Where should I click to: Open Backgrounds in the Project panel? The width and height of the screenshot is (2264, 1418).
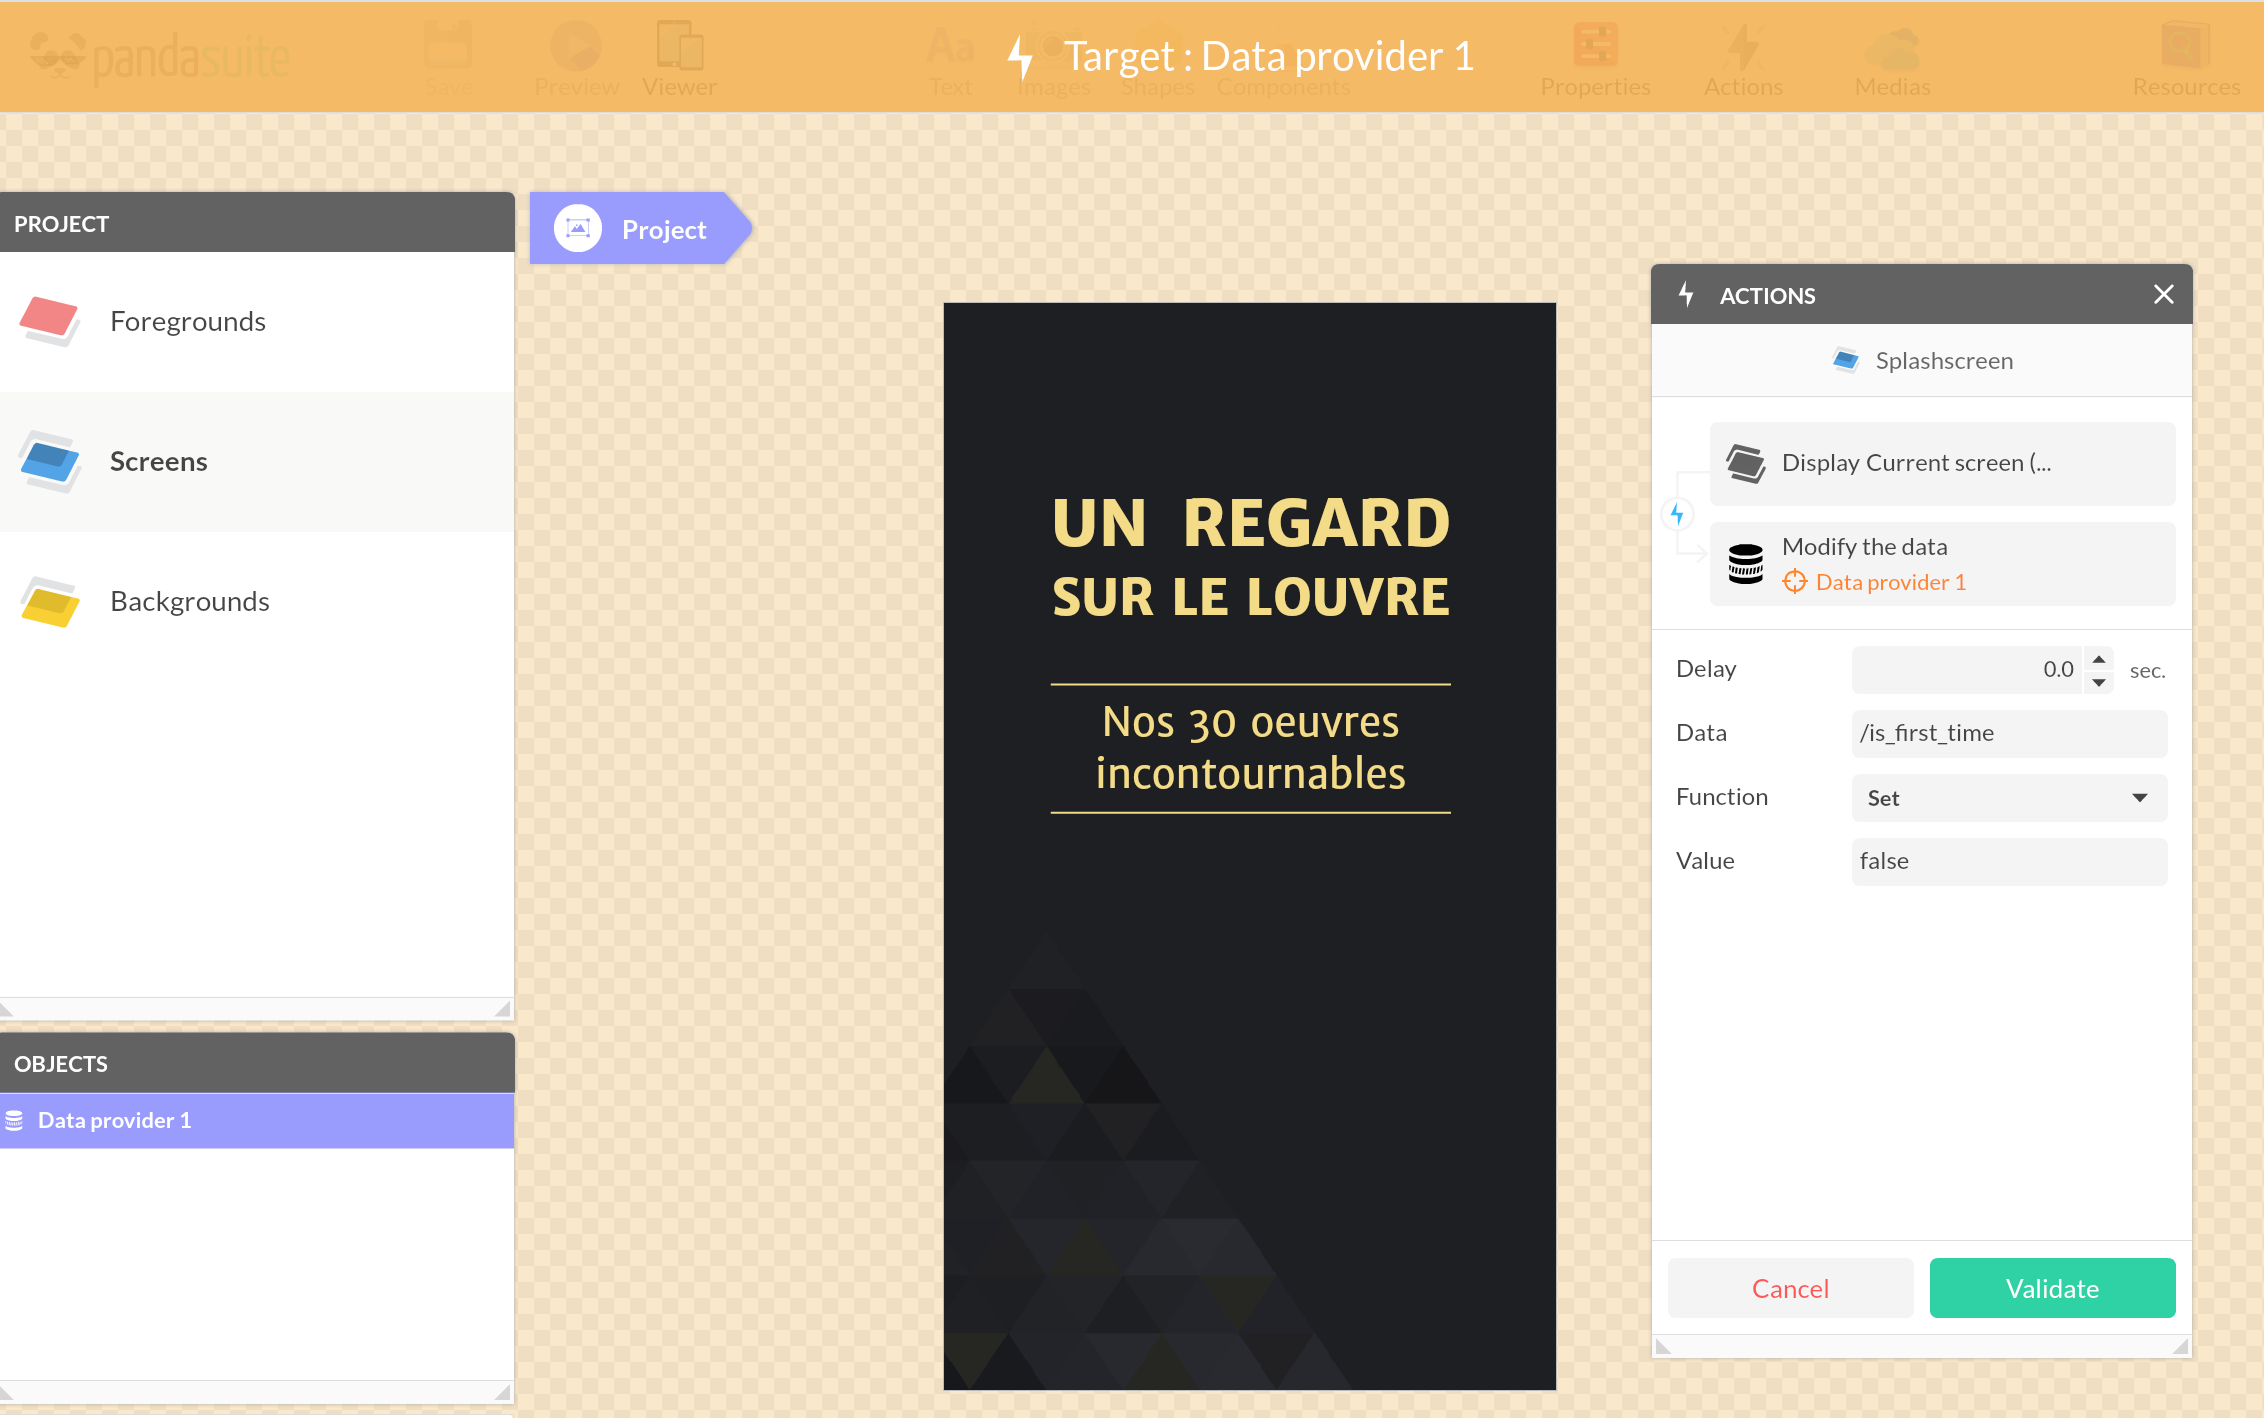pyautogui.click(x=257, y=601)
